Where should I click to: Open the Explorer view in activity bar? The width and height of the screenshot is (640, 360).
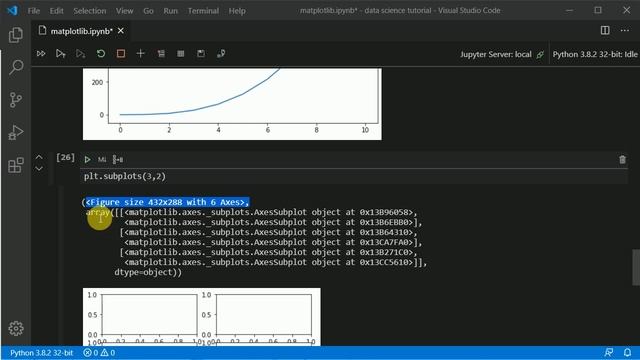point(16,35)
